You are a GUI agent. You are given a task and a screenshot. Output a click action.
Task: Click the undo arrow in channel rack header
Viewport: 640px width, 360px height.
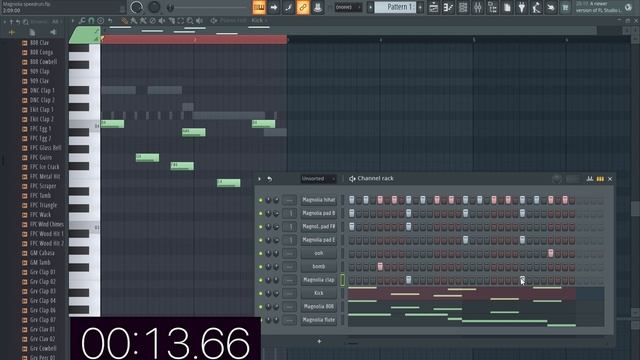coord(269,179)
